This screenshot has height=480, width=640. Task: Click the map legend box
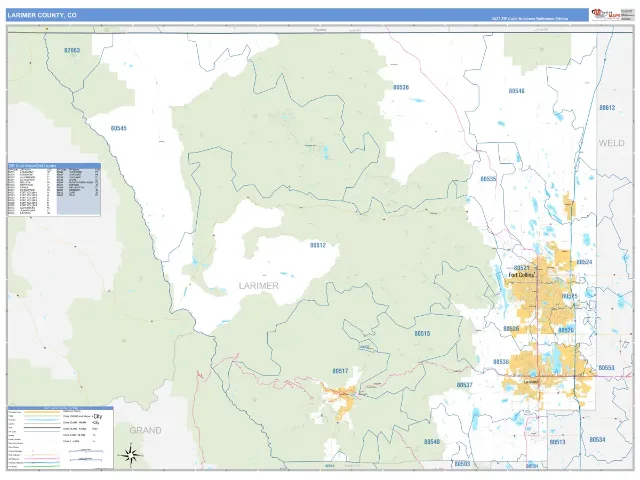(x=60, y=438)
